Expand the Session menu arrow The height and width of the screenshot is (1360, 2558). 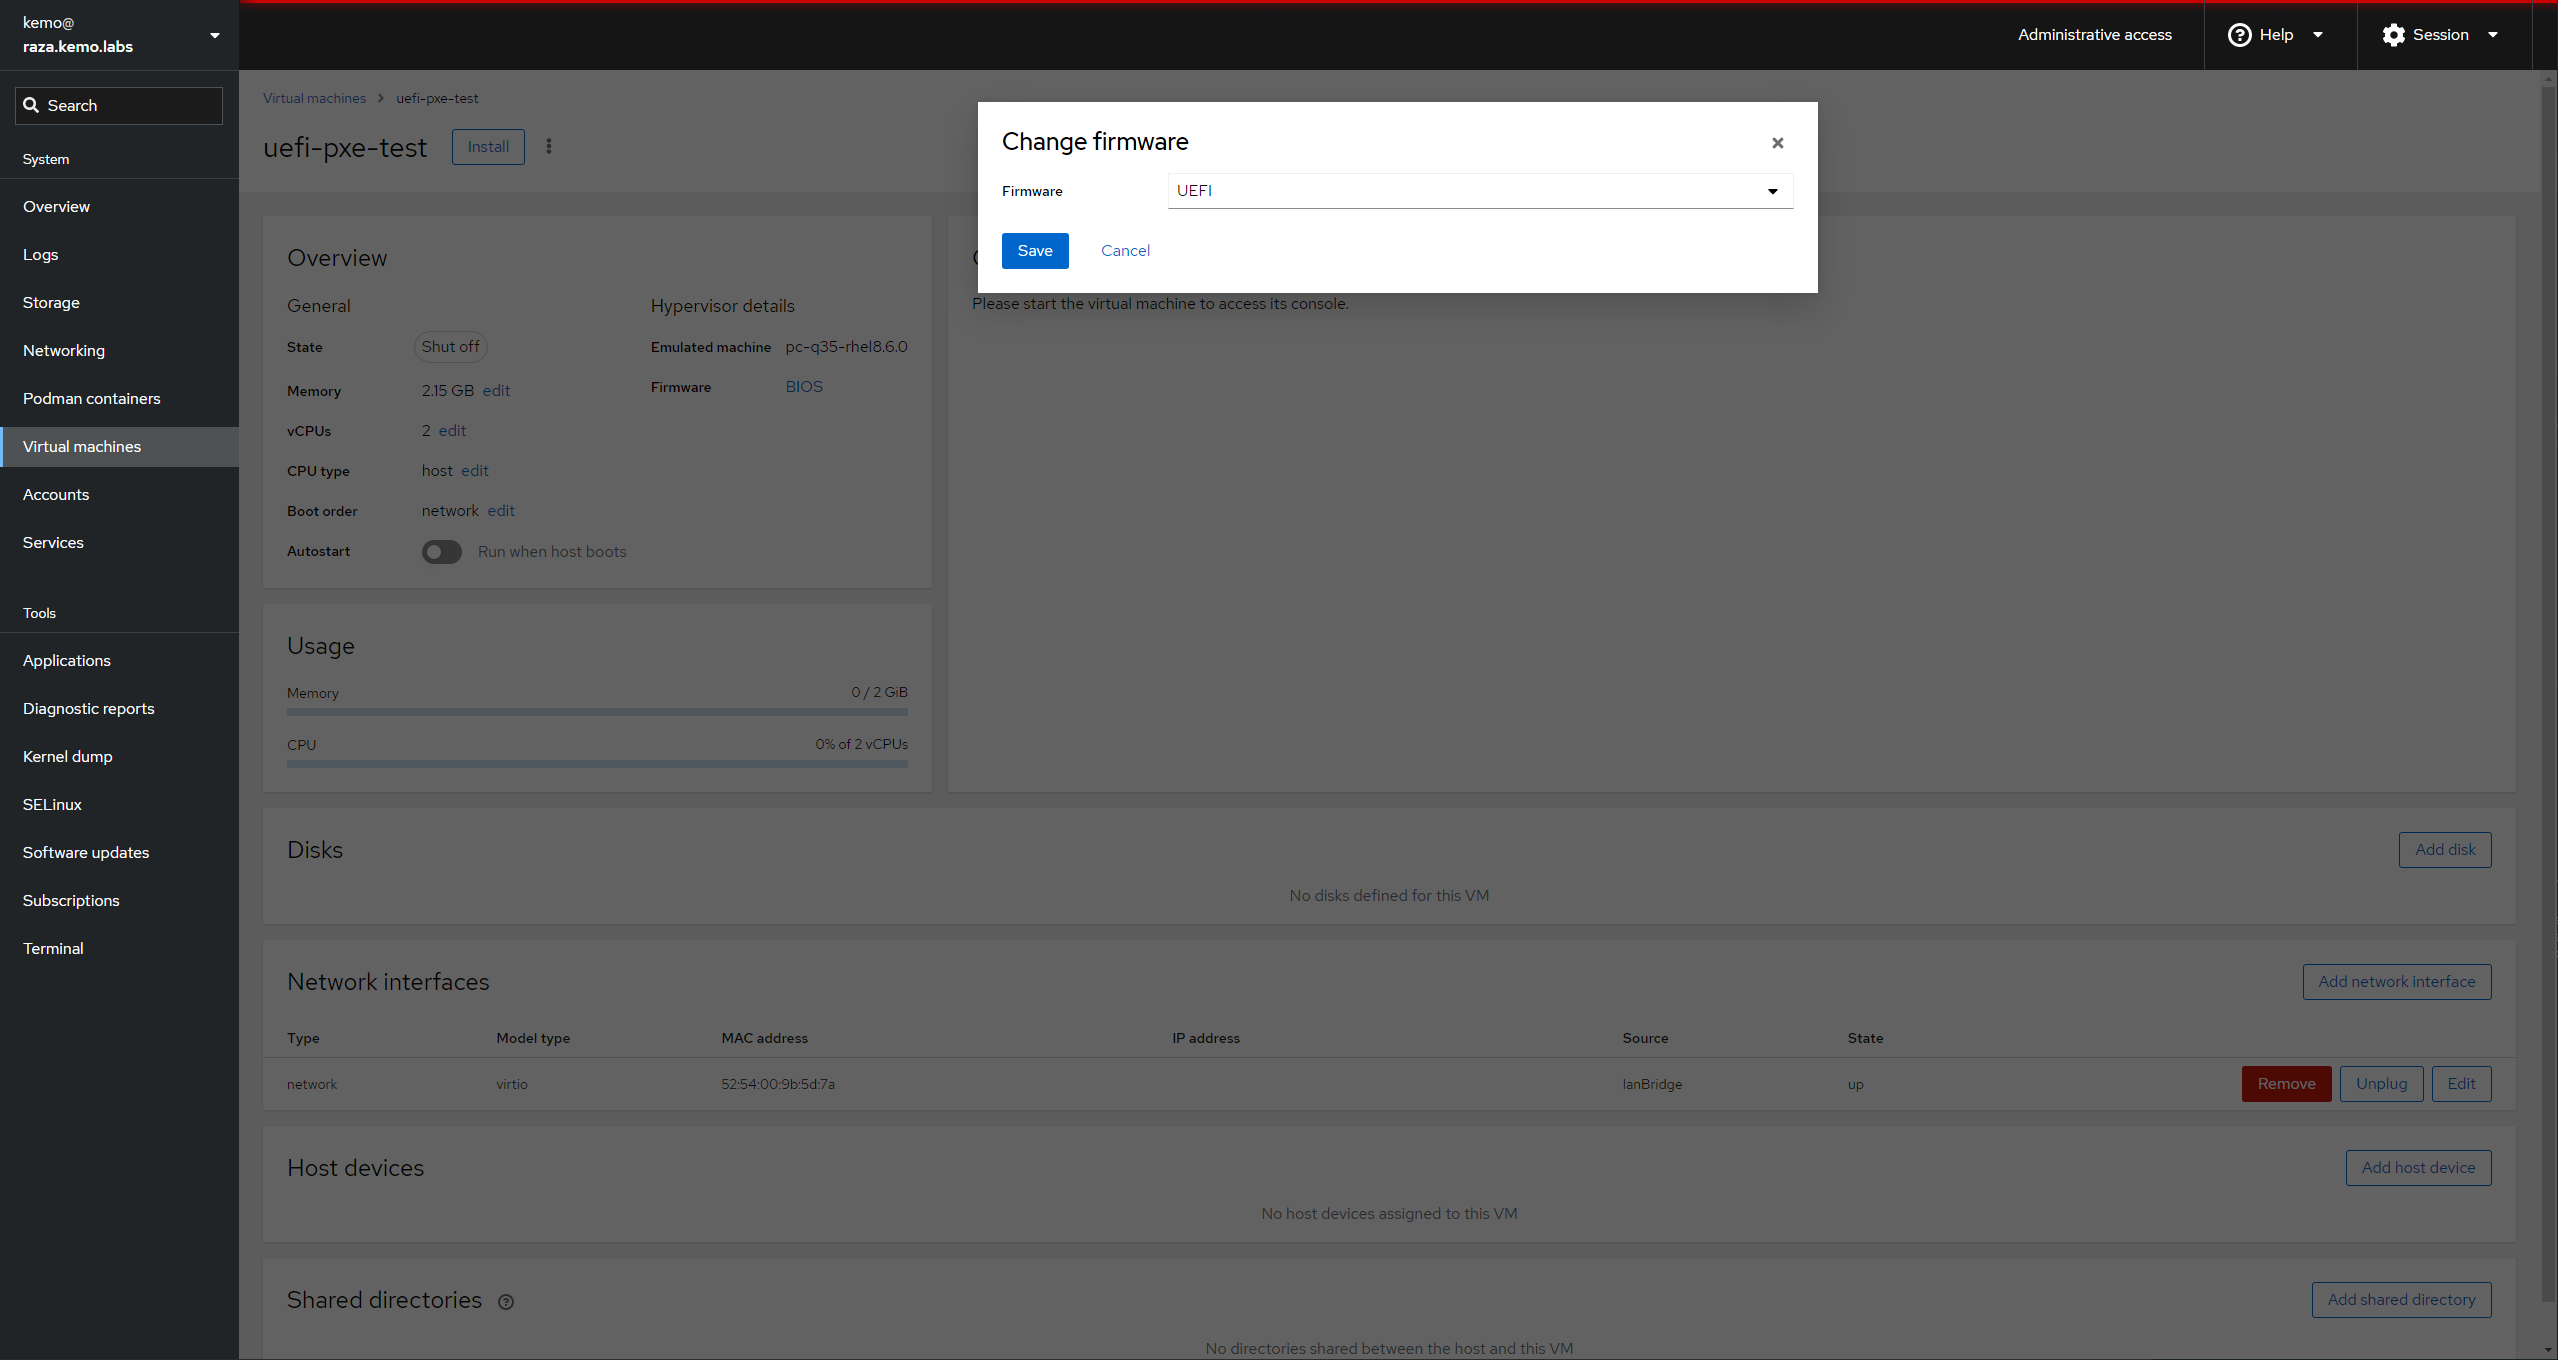2492,35
